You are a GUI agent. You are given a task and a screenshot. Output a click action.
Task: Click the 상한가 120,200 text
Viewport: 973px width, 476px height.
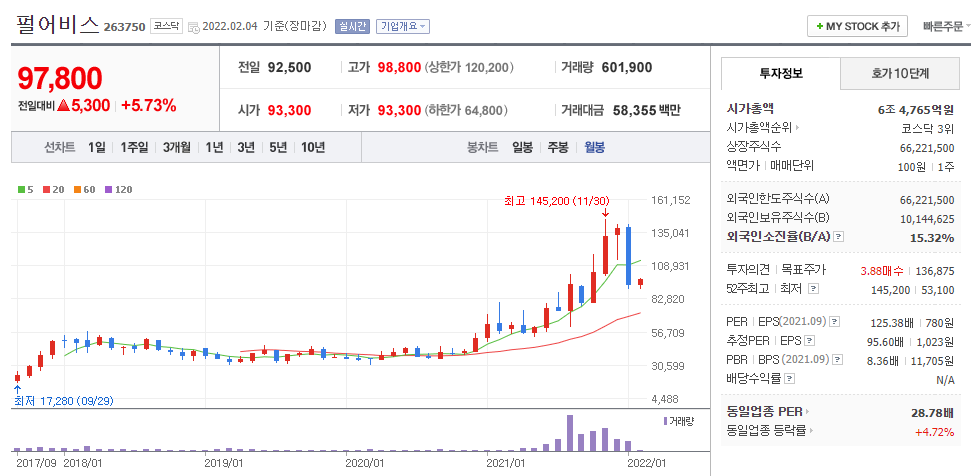click(x=469, y=68)
